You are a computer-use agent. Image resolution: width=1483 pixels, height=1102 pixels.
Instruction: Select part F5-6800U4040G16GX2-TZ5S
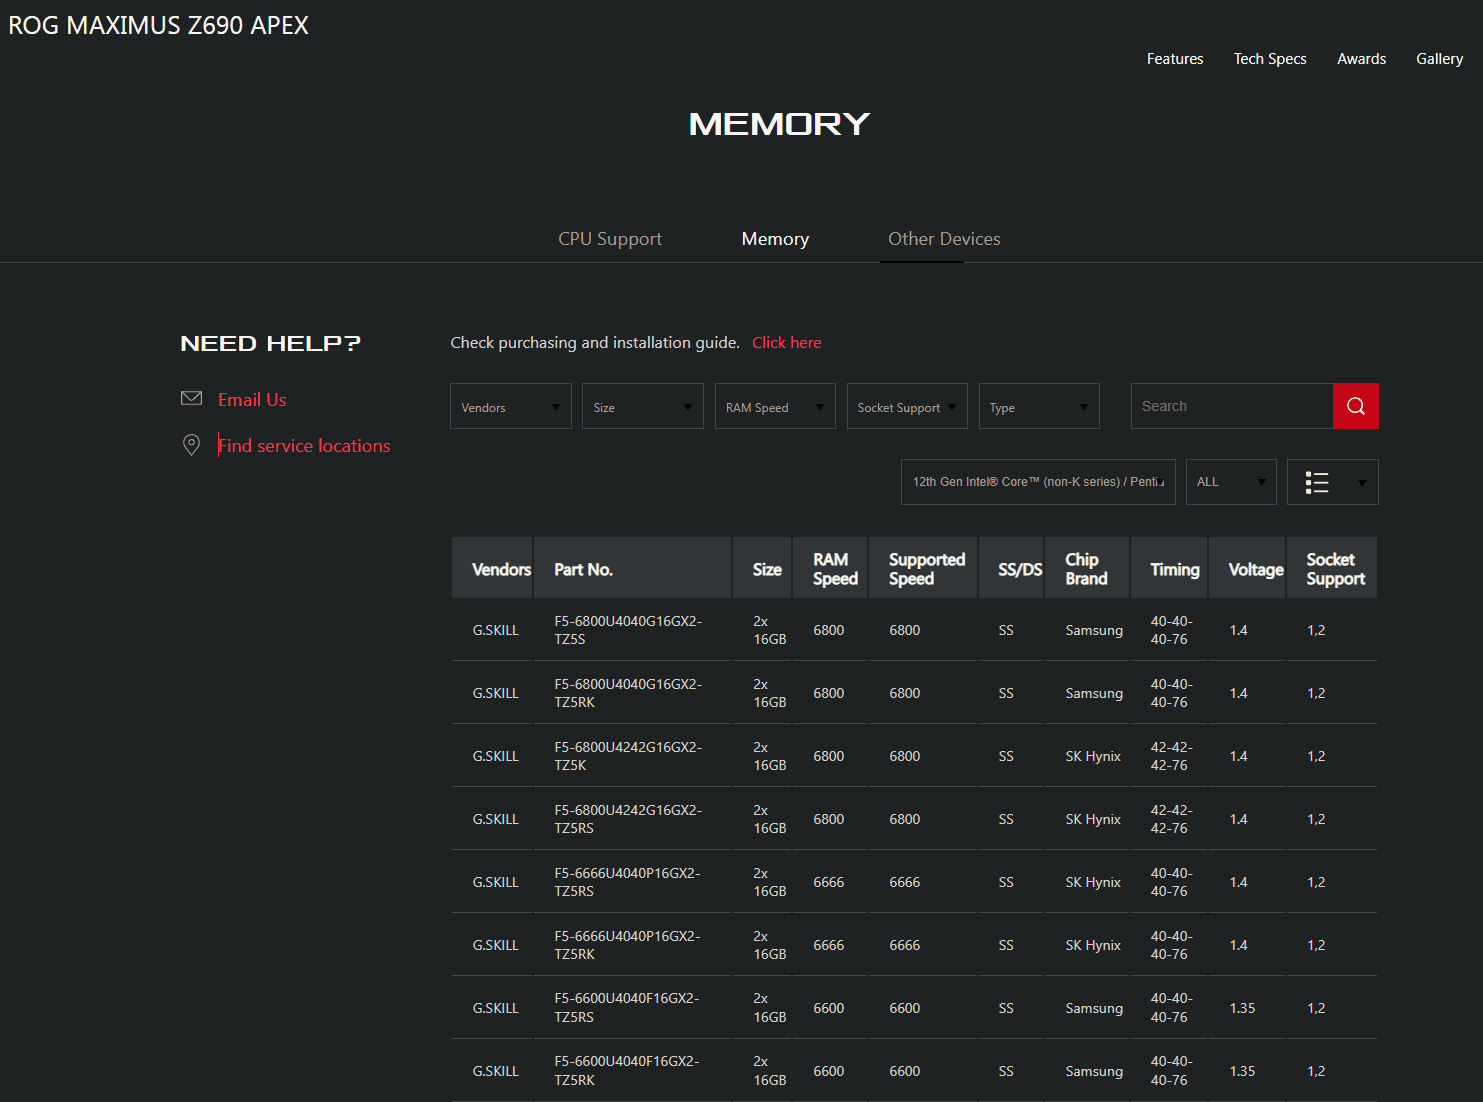click(x=628, y=630)
